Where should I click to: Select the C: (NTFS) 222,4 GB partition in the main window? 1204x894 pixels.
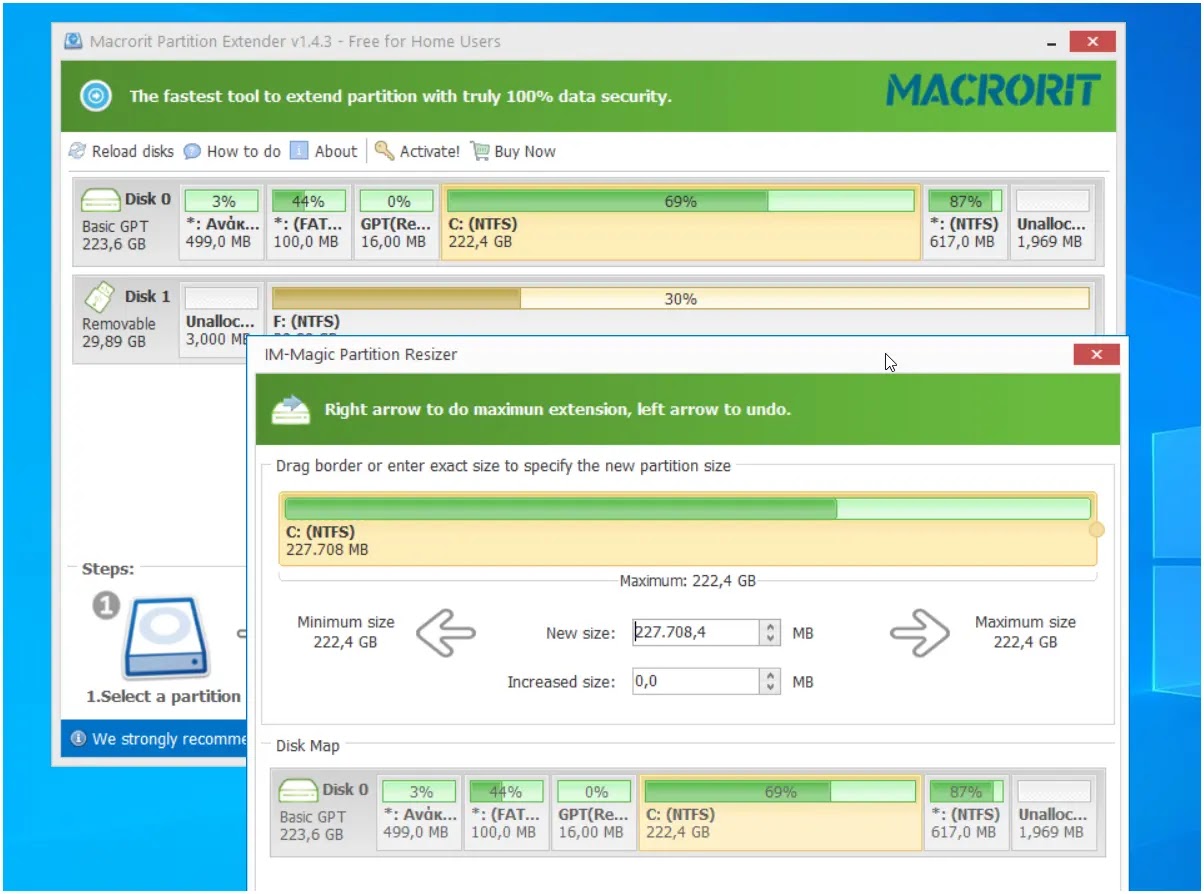[680, 221]
